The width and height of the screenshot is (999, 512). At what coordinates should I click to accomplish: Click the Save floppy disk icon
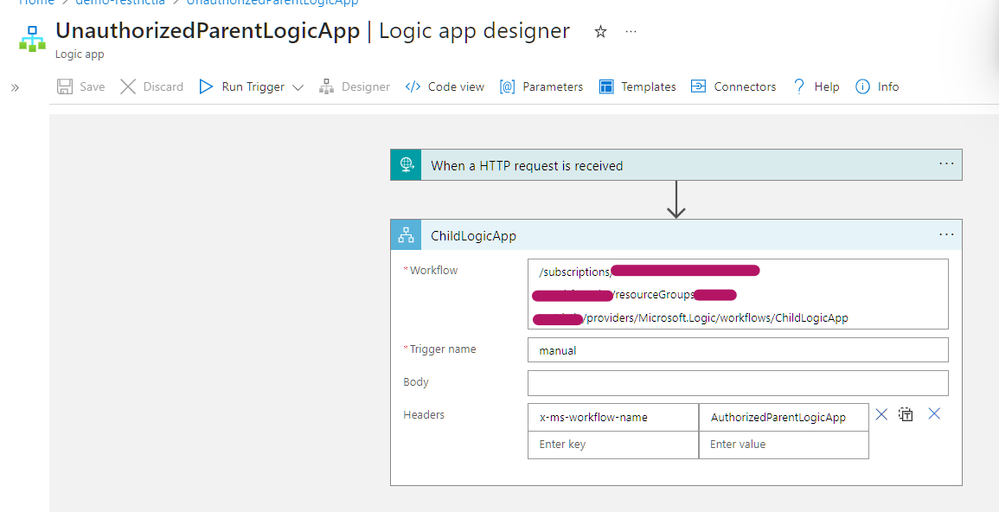click(64, 87)
